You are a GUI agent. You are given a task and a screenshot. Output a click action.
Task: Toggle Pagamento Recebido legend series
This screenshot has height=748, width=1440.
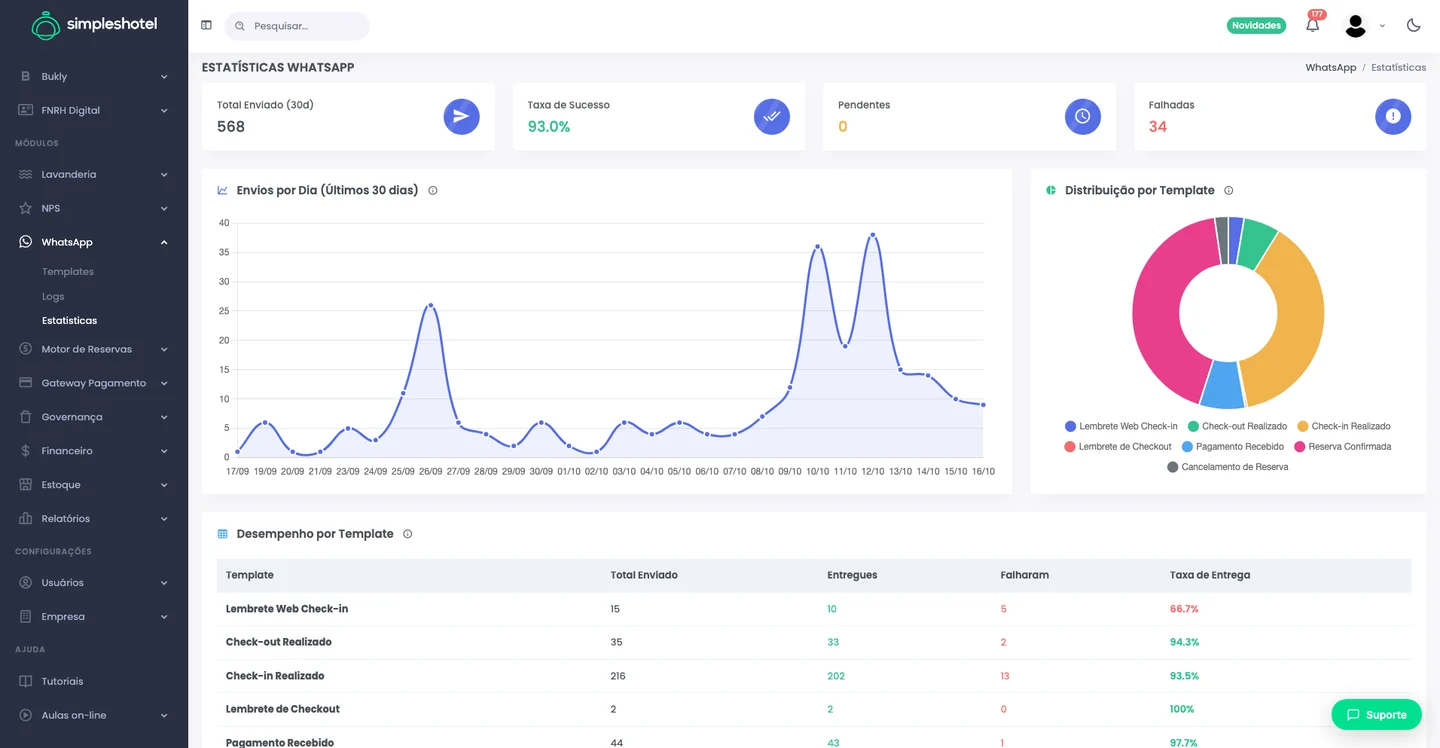coord(1233,447)
